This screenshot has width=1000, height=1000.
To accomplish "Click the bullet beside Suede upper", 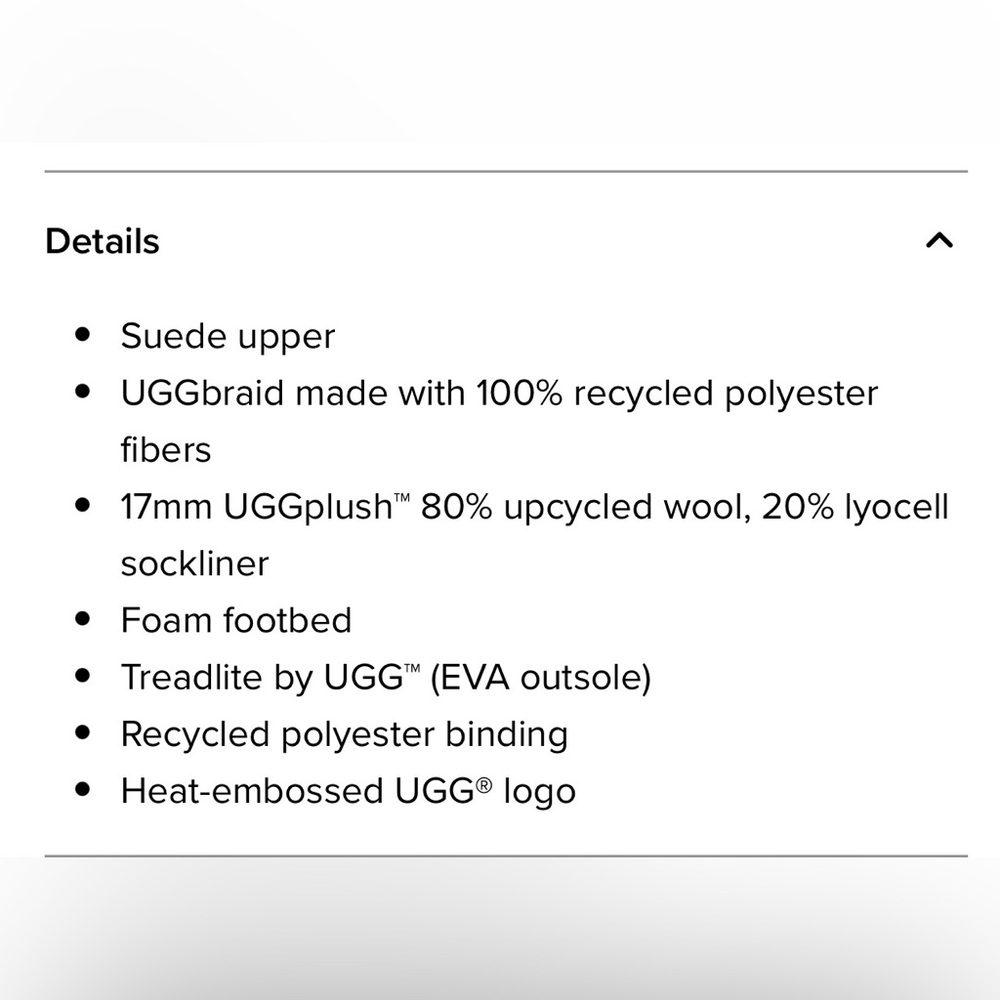I will [x=83, y=334].
